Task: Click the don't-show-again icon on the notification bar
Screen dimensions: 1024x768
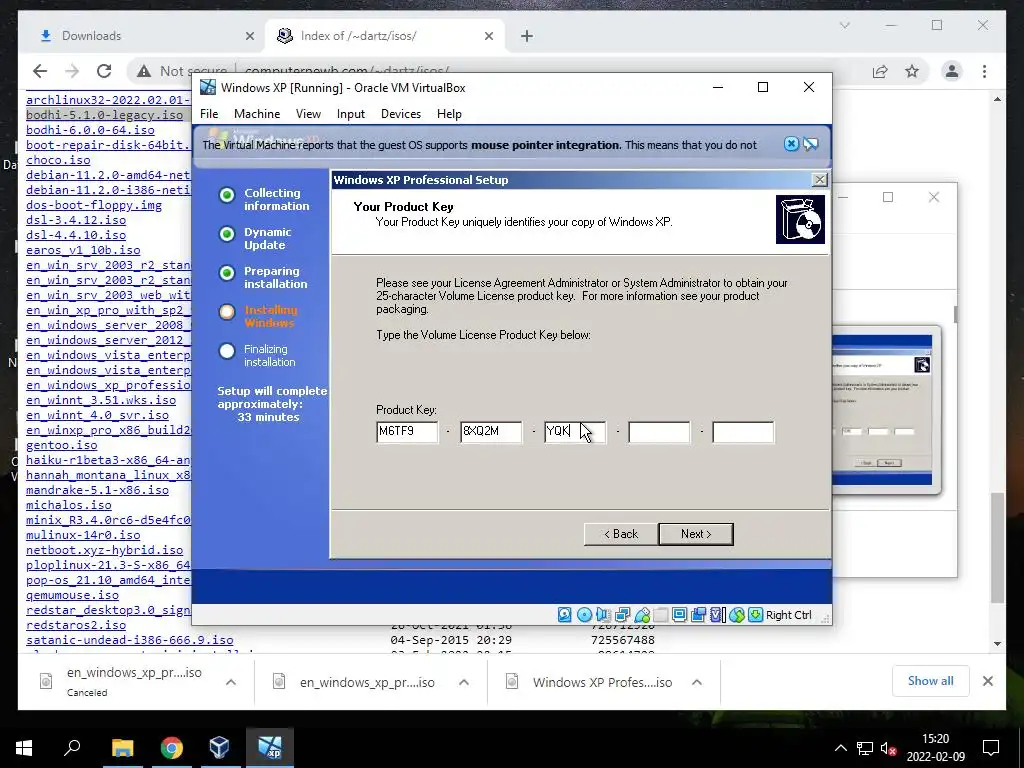Action: tap(810, 144)
